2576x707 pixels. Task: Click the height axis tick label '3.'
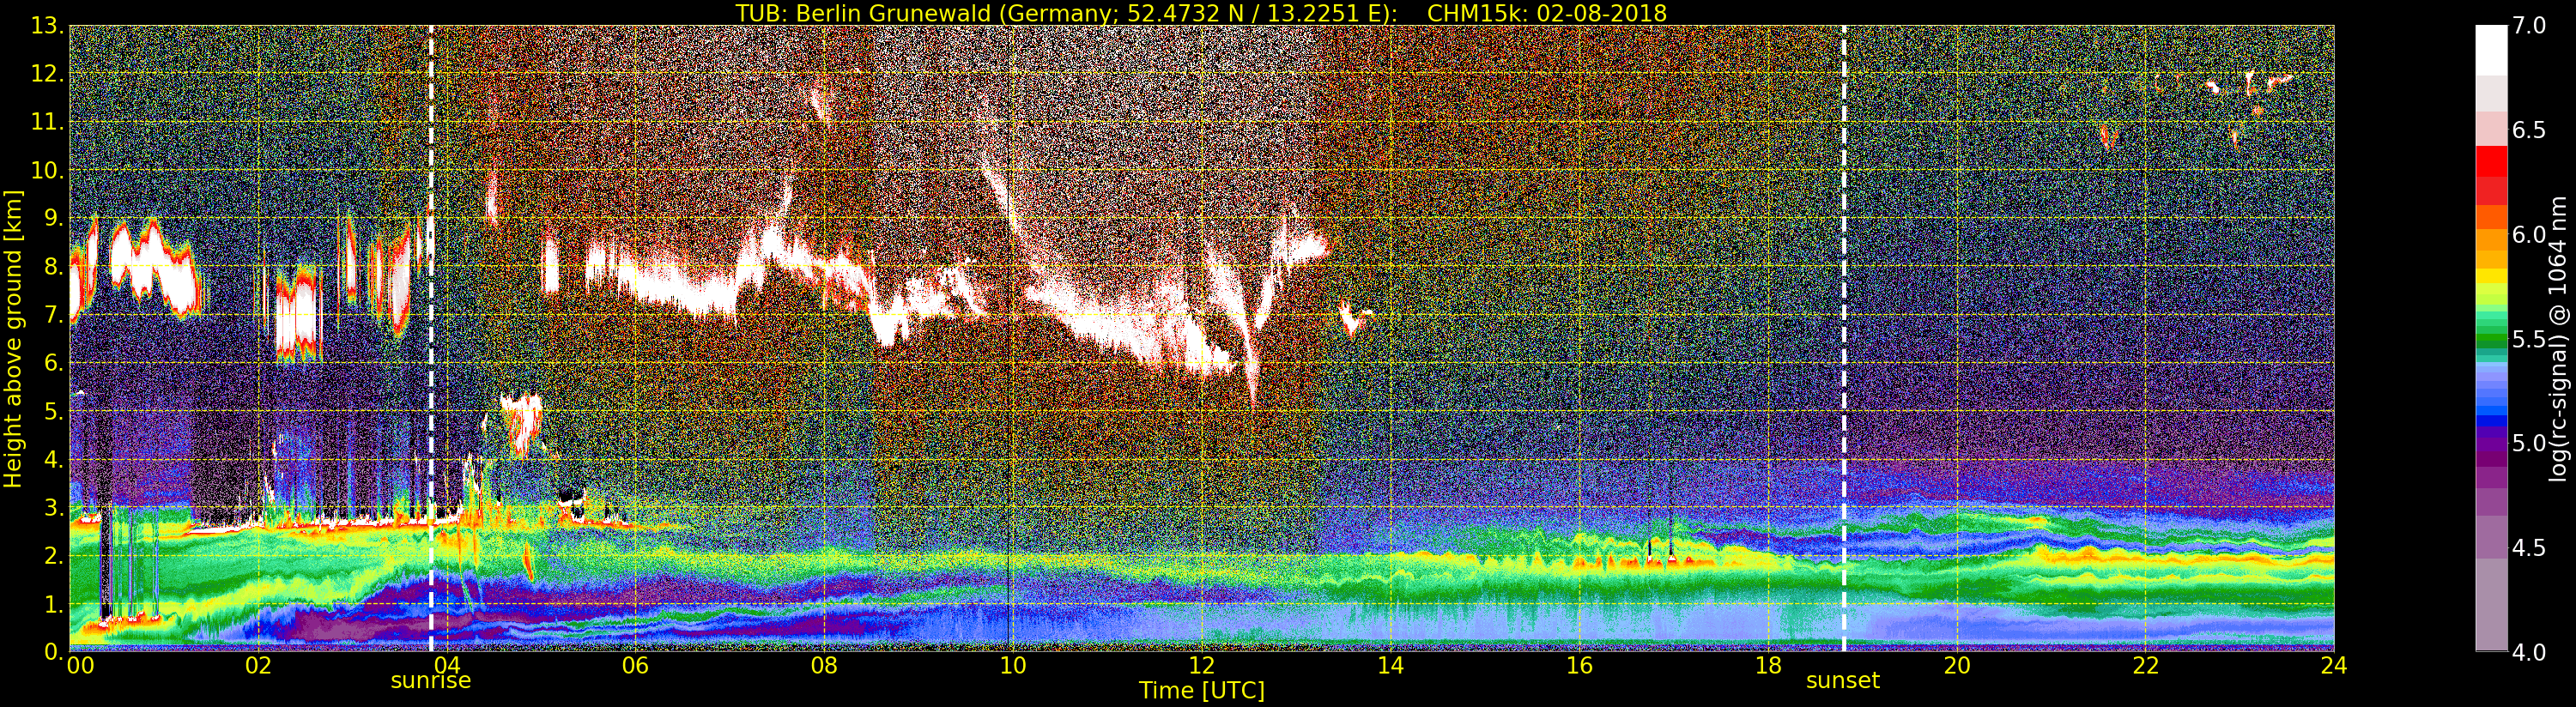(x=54, y=507)
